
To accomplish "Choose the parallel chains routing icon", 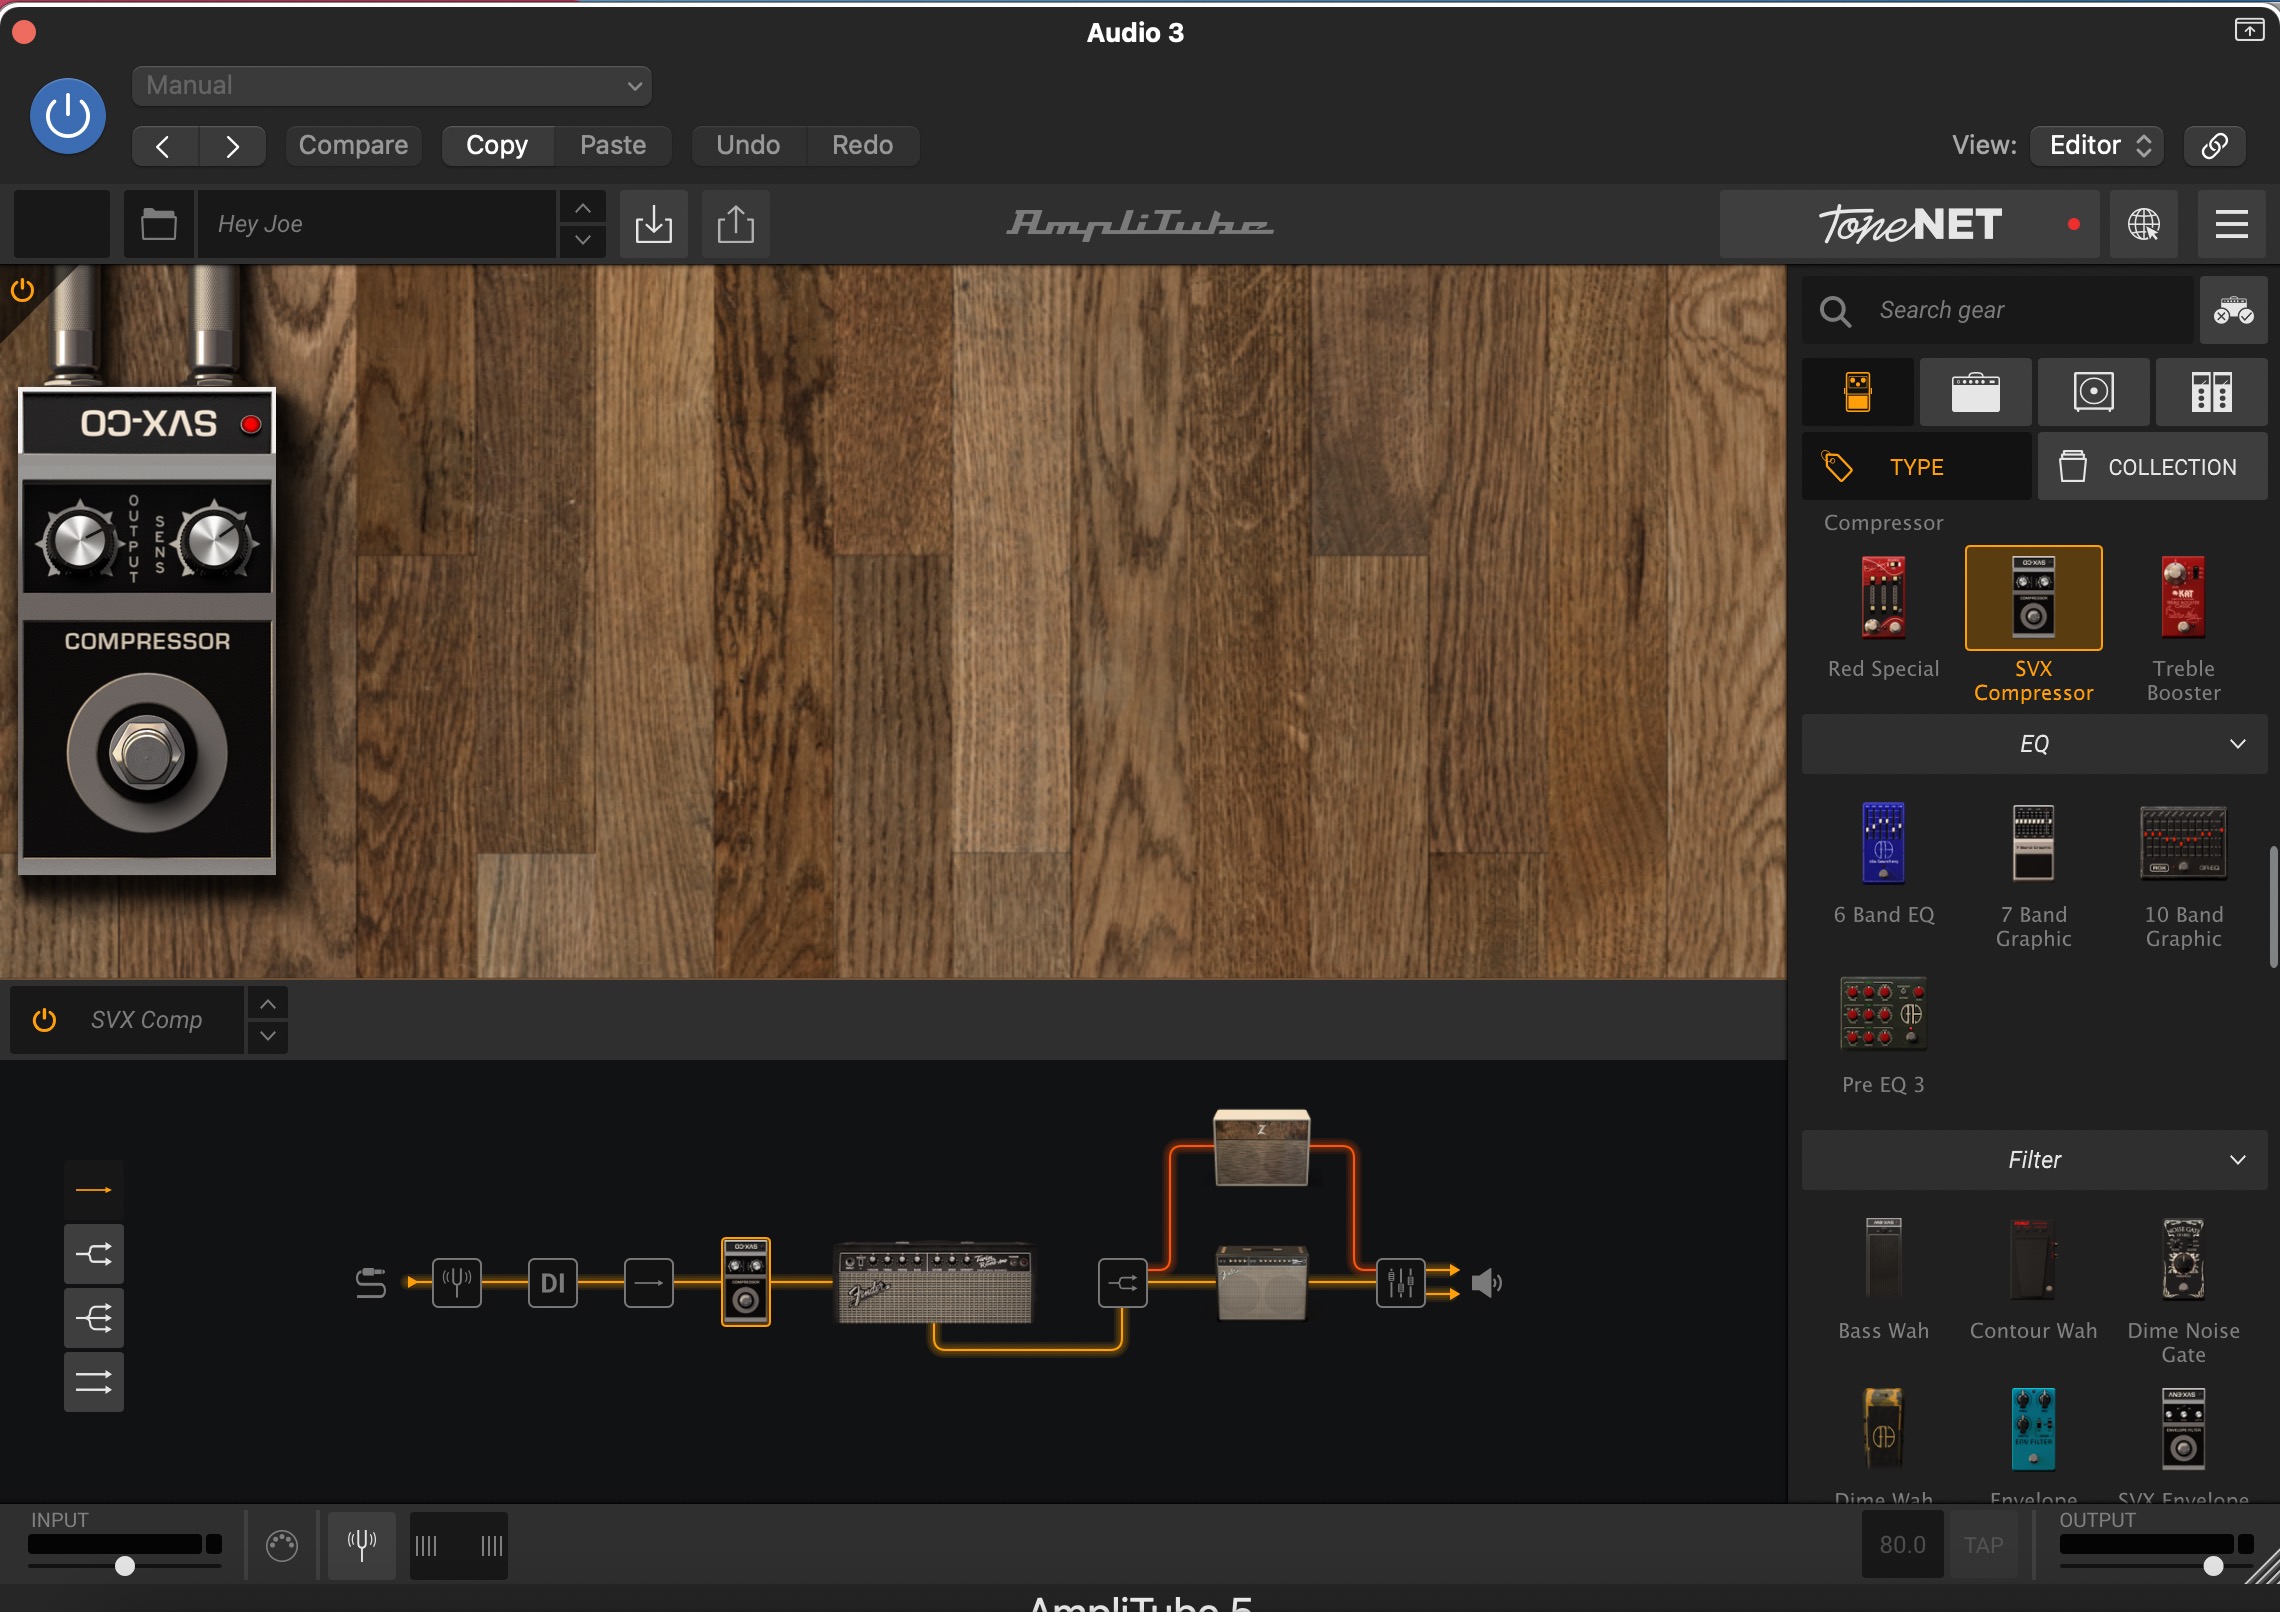I will pos(94,1382).
